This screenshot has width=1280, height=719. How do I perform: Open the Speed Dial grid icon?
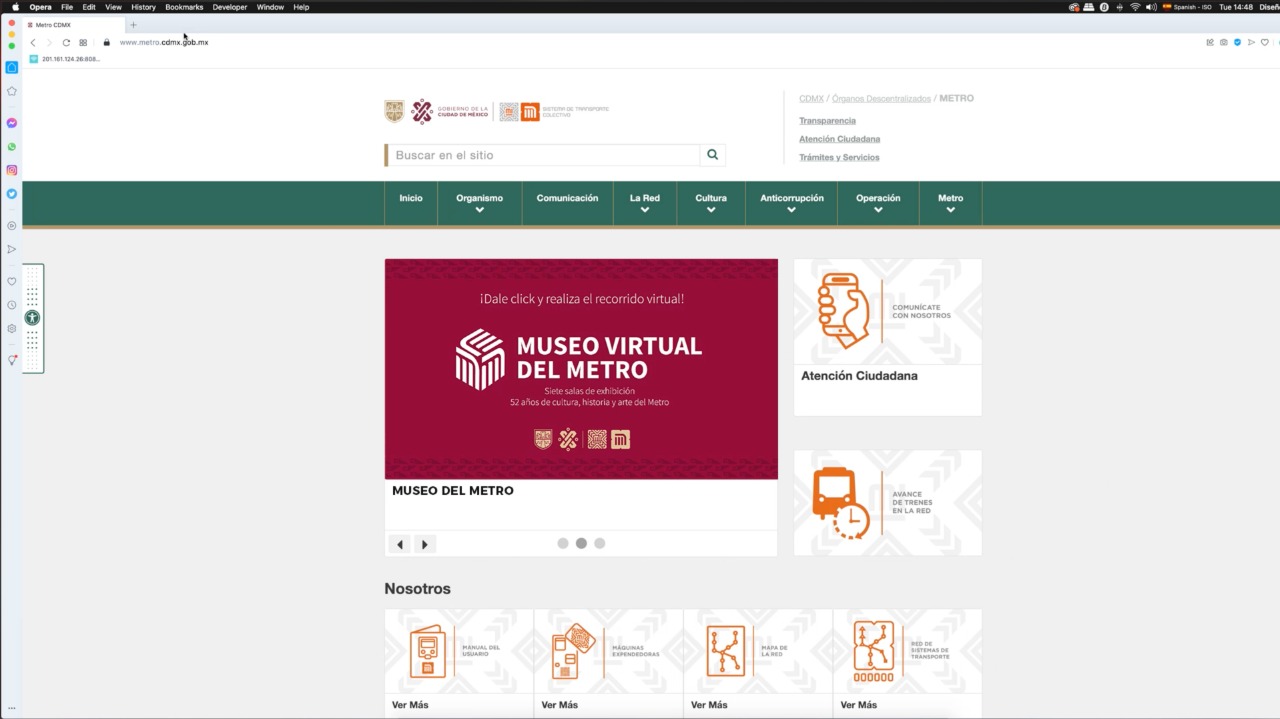(83, 42)
